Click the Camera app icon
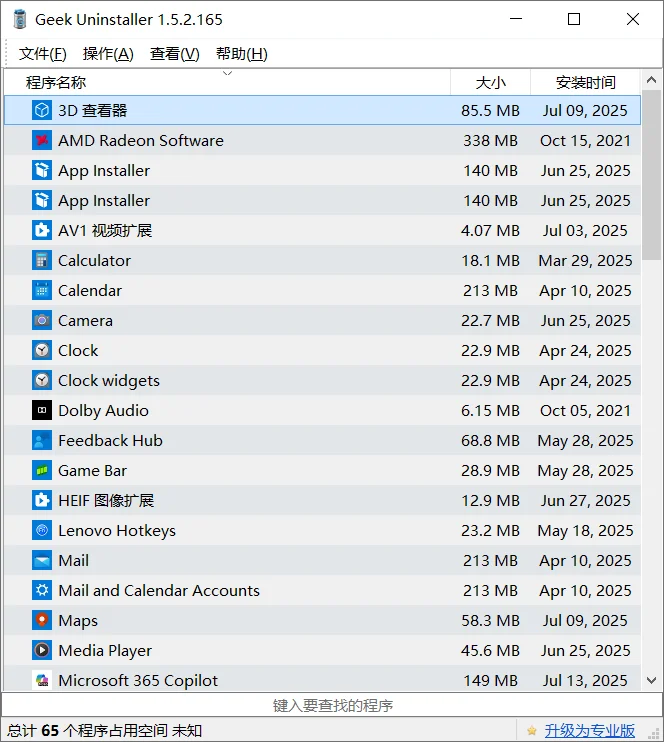 coord(42,320)
